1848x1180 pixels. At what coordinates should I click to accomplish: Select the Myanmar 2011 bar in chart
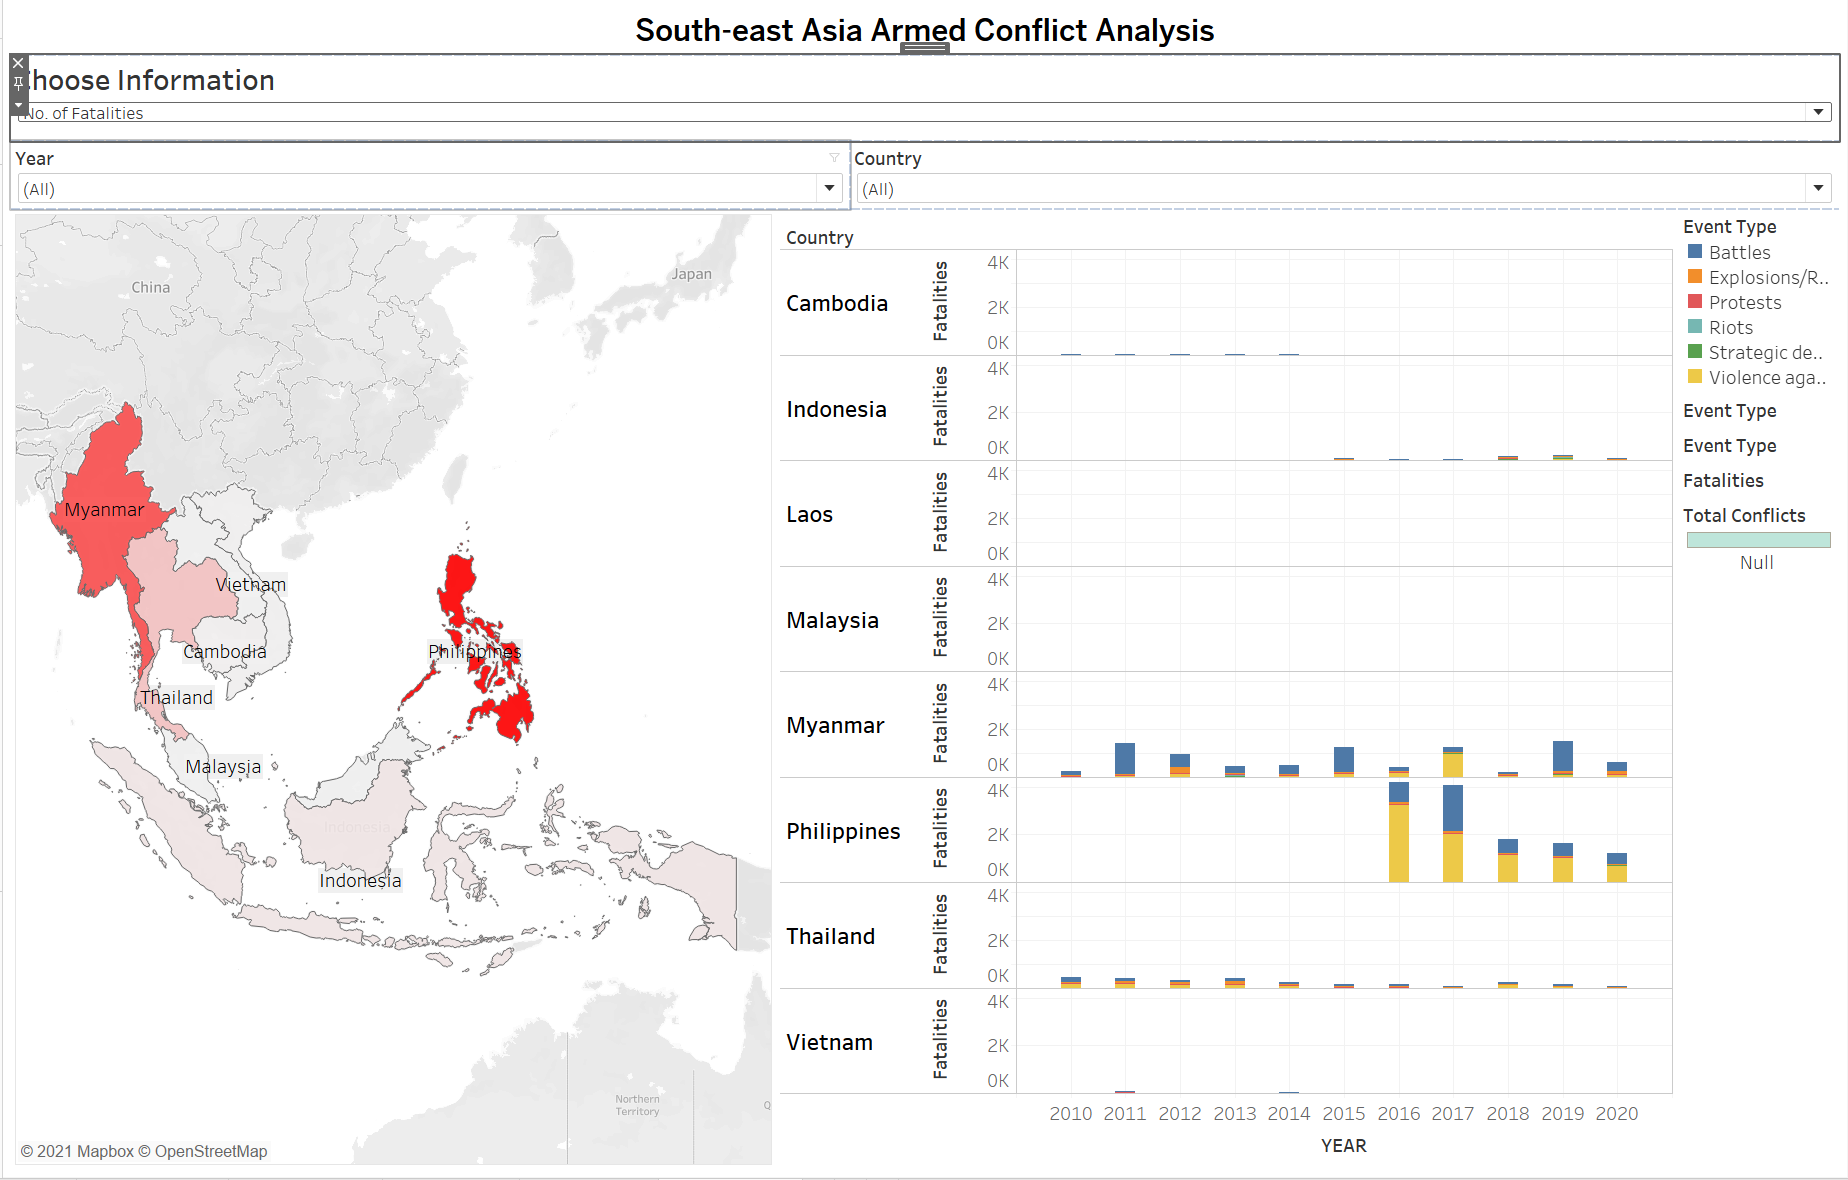(1125, 758)
